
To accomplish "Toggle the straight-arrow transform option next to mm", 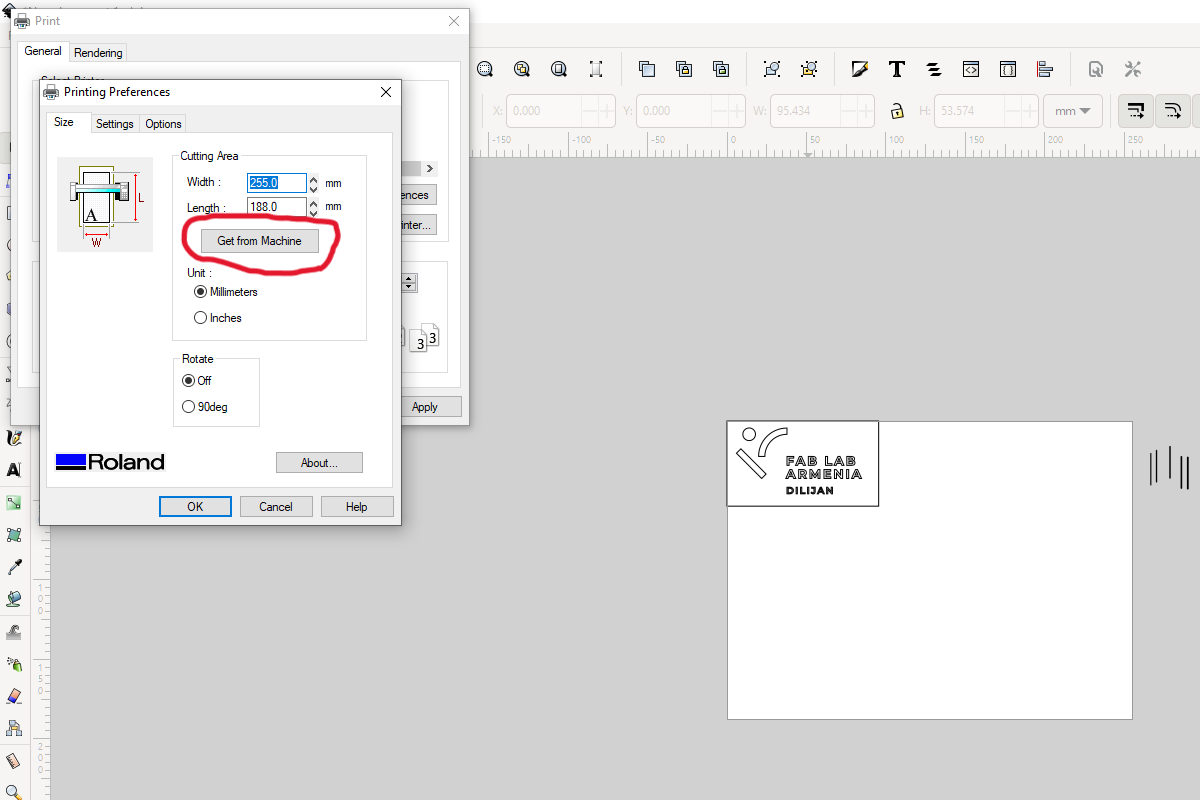I will pos(1136,110).
